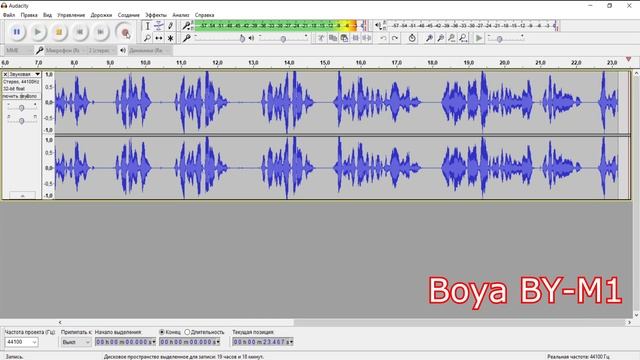
Task: Click the Fit Selection zoom icon
Action: point(451,38)
